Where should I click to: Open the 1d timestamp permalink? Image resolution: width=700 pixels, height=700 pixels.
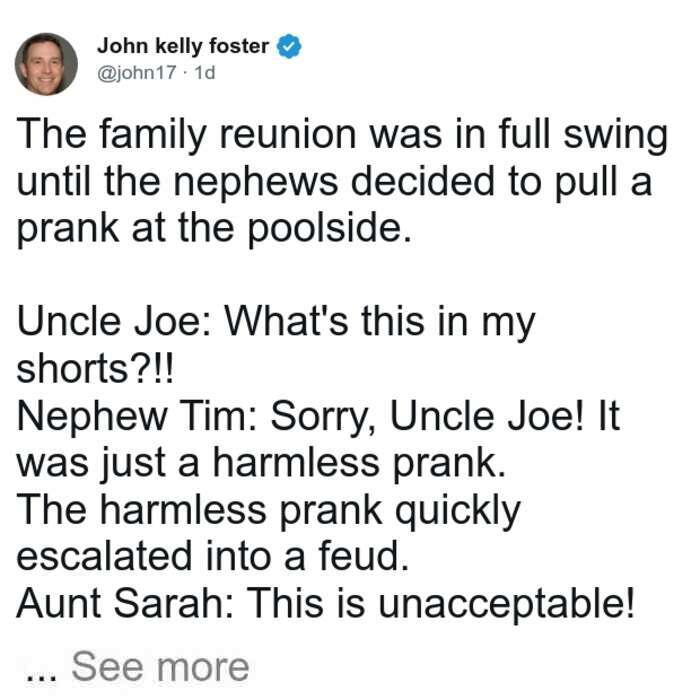(x=205, y=72)
